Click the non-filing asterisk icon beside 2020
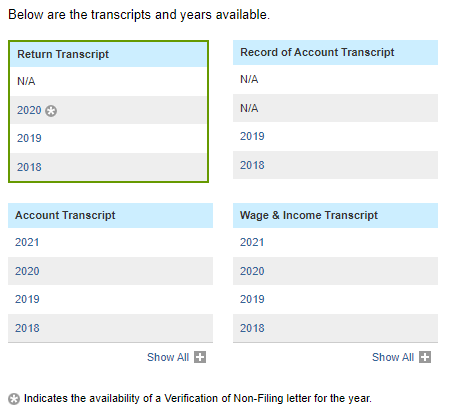 pos(51,111)
